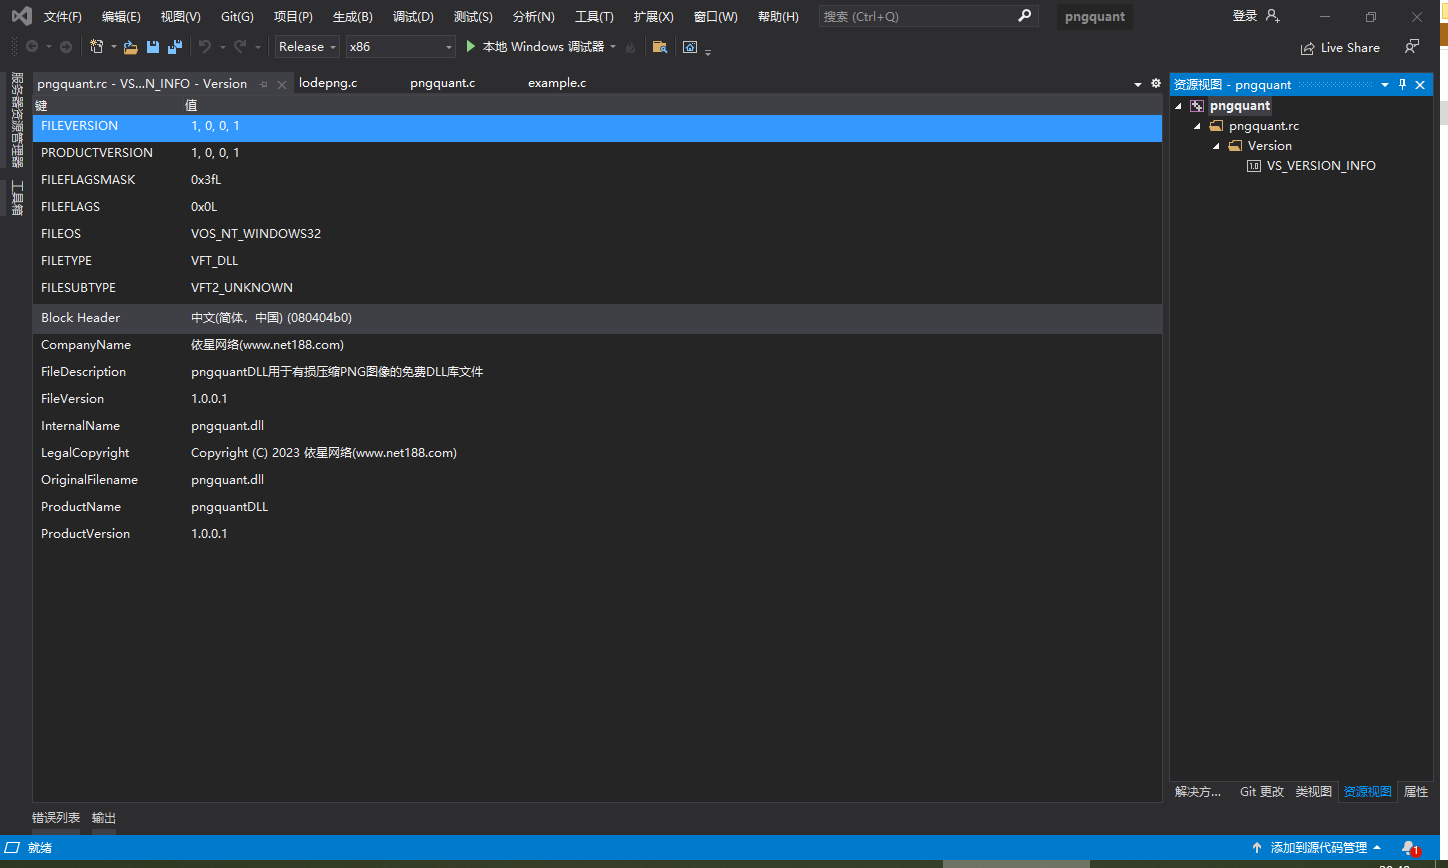Click the undo arrow icon
Screen dimensions: 1448x868
pos(205,47)
